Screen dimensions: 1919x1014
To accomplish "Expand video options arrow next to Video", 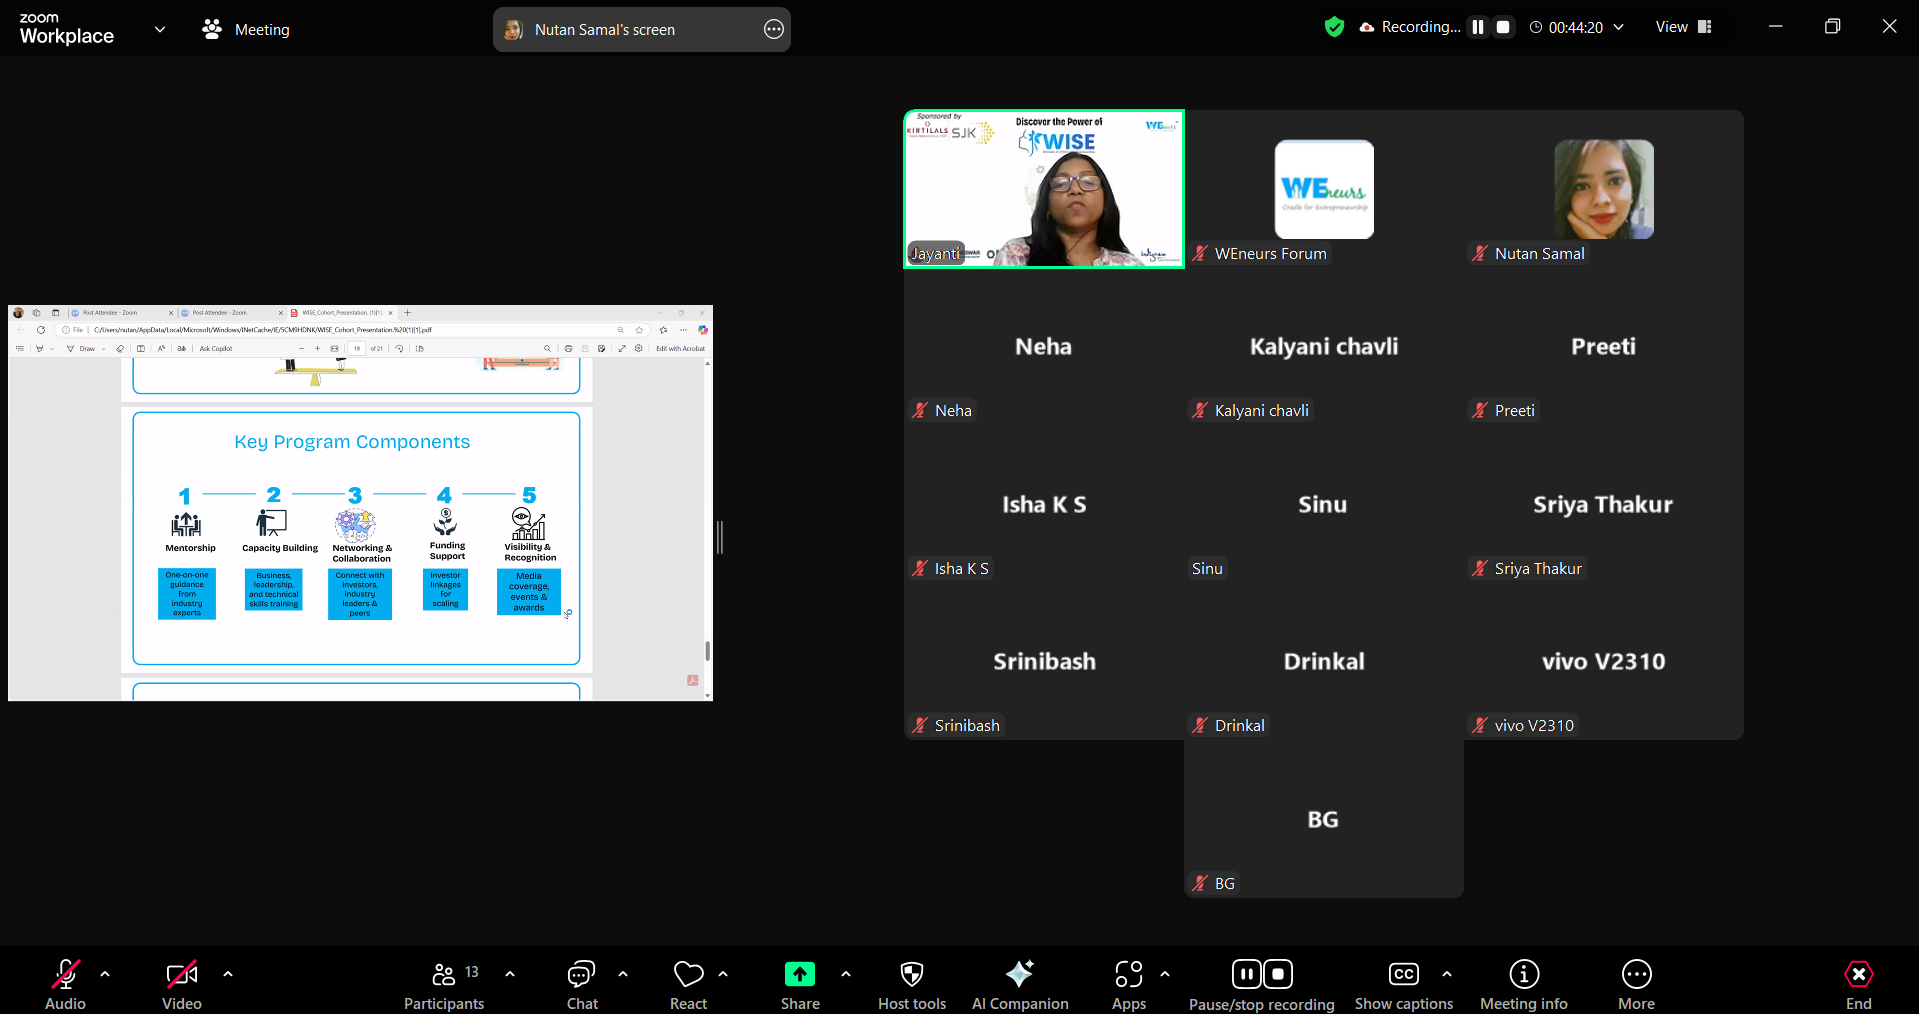I will 228,974.
